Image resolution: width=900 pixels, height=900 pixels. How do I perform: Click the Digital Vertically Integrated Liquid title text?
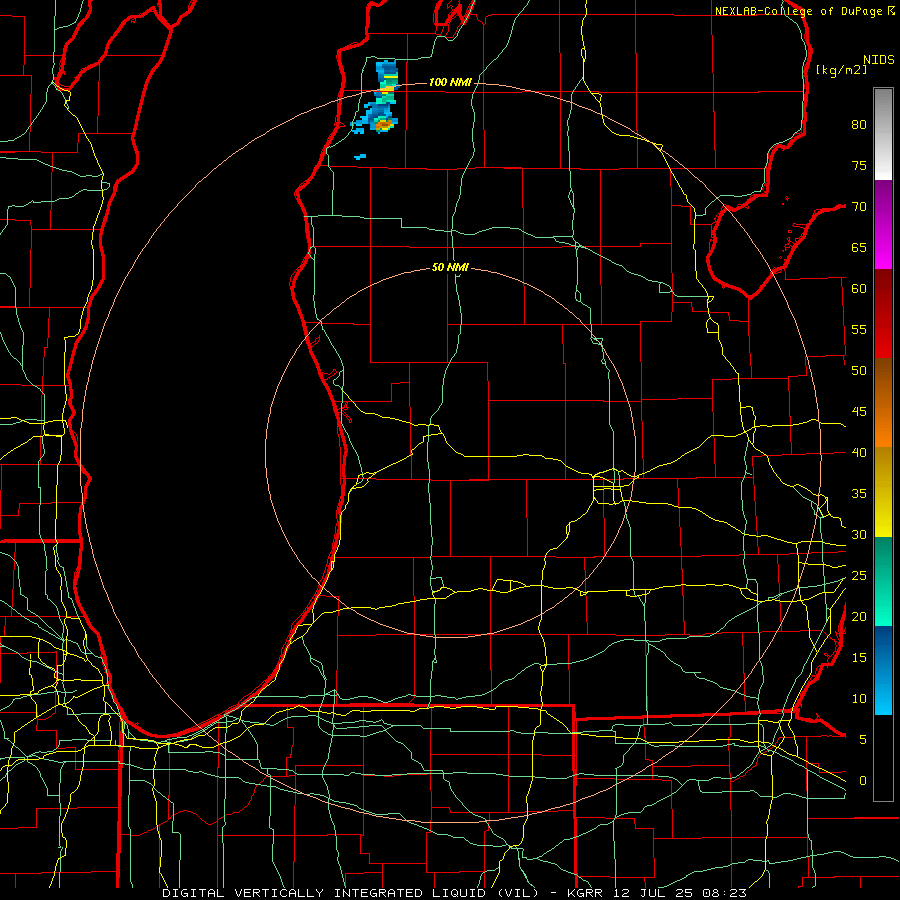[x=351, y=893]
